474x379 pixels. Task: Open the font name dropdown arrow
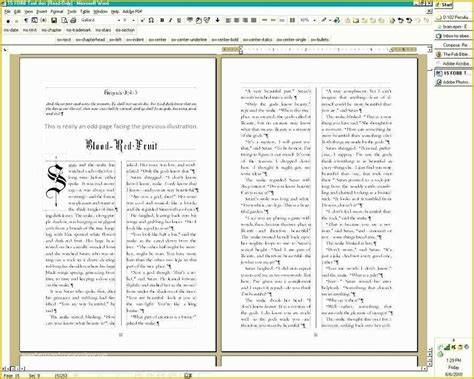(119, 20)
